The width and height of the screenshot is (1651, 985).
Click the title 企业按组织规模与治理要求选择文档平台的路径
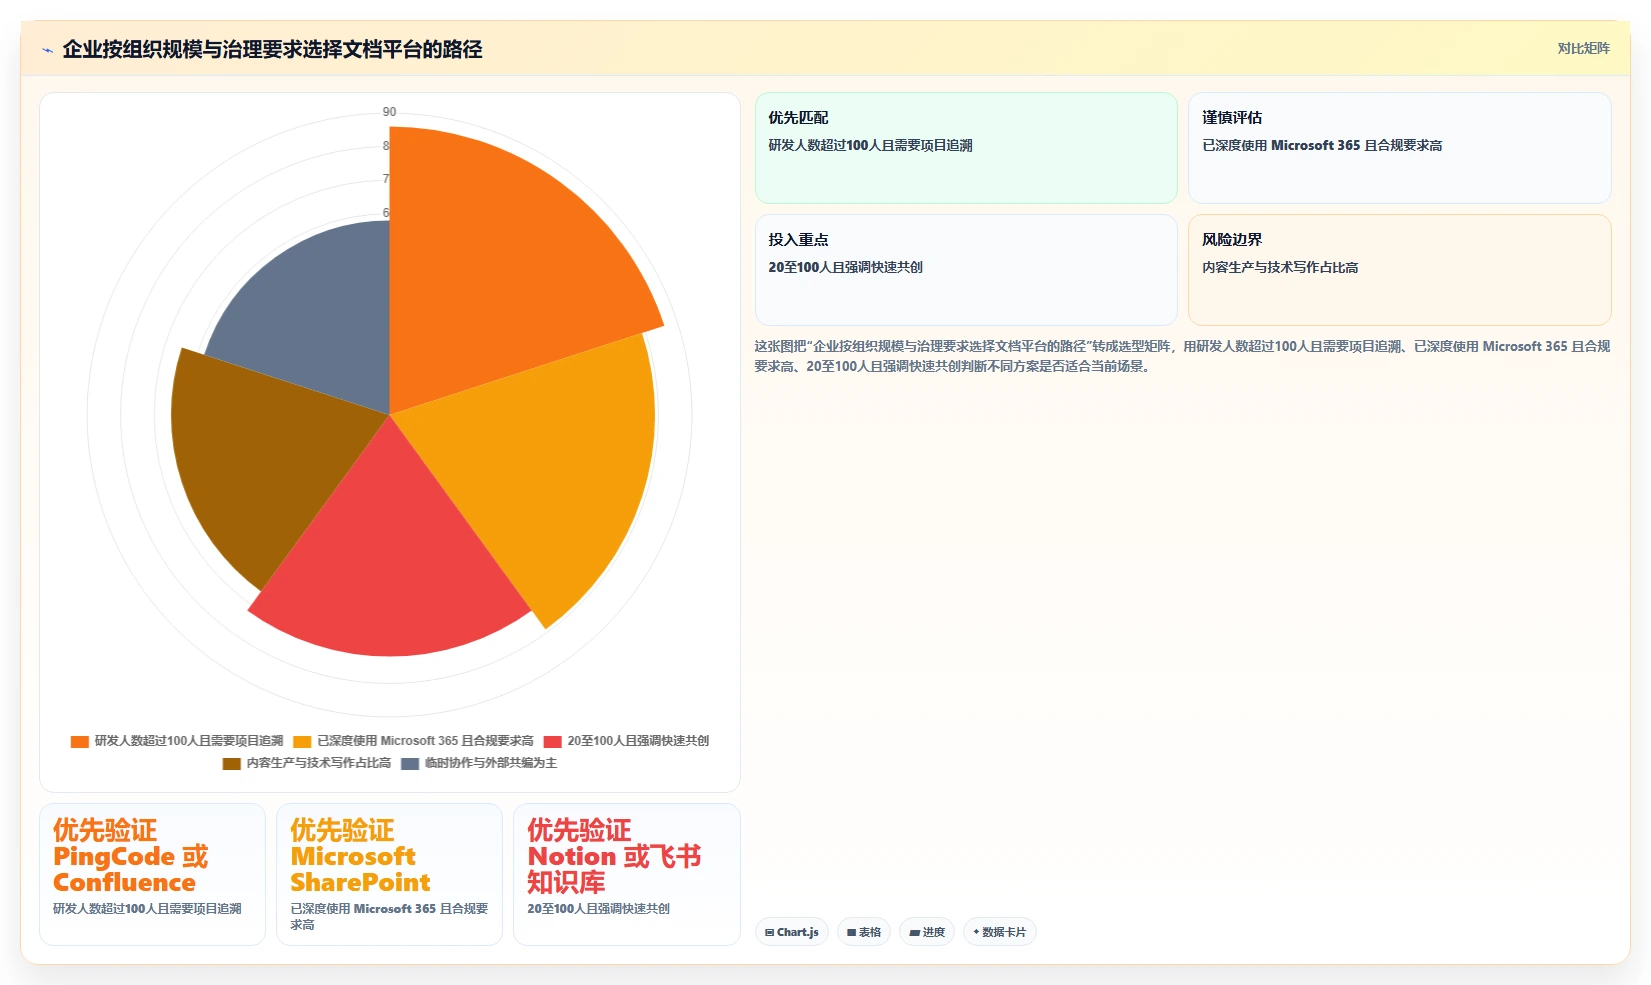pos(272,49)
